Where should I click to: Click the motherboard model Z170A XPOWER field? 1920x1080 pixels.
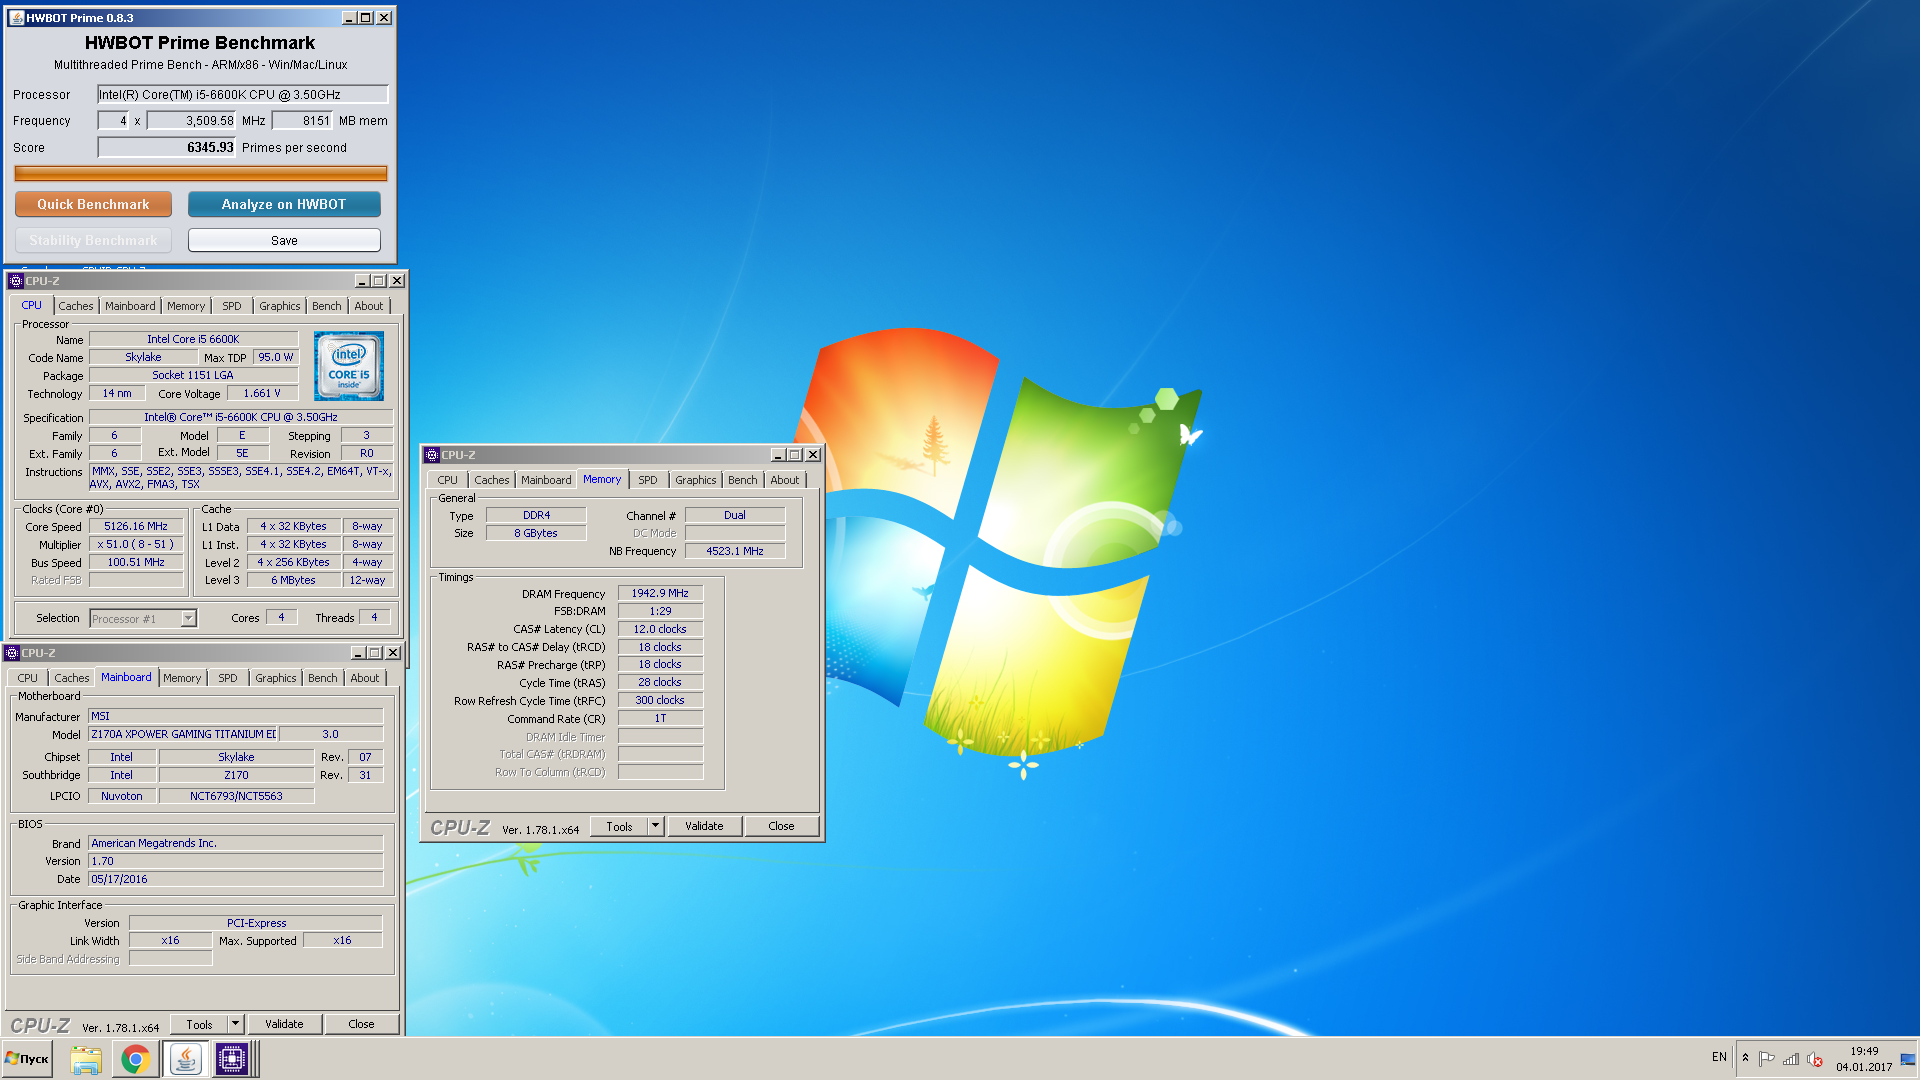pyautogui.click(x=183, y=734)
